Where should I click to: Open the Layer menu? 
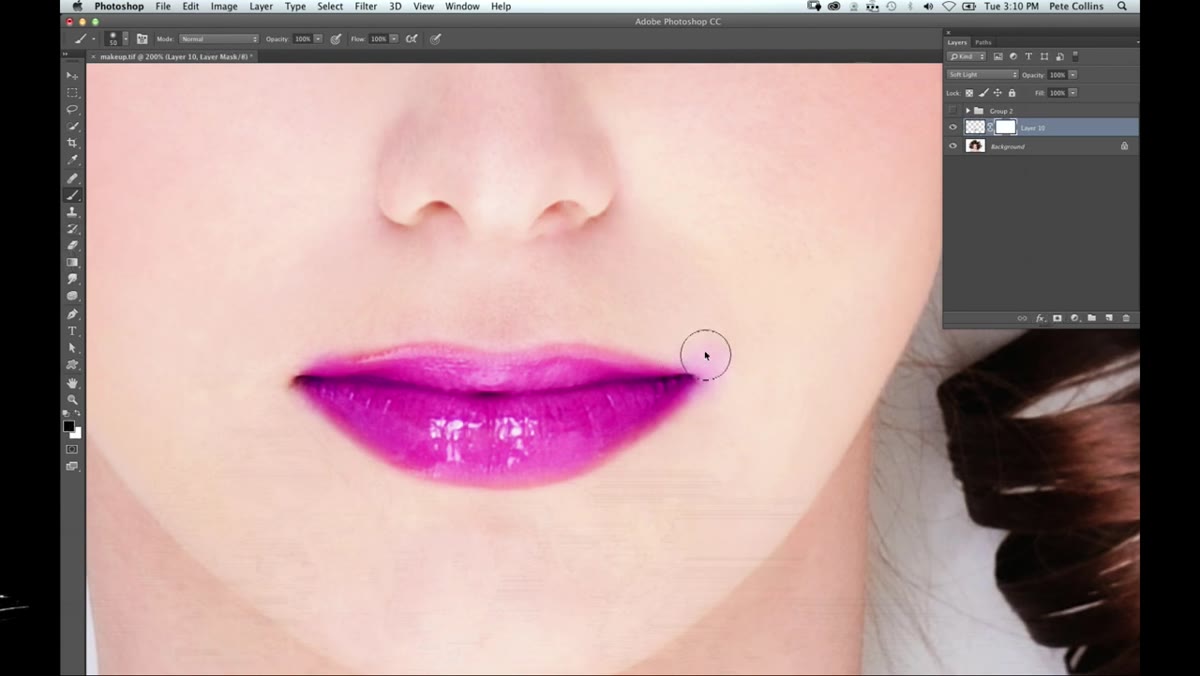pyautogui.click(x=261, y=6)
